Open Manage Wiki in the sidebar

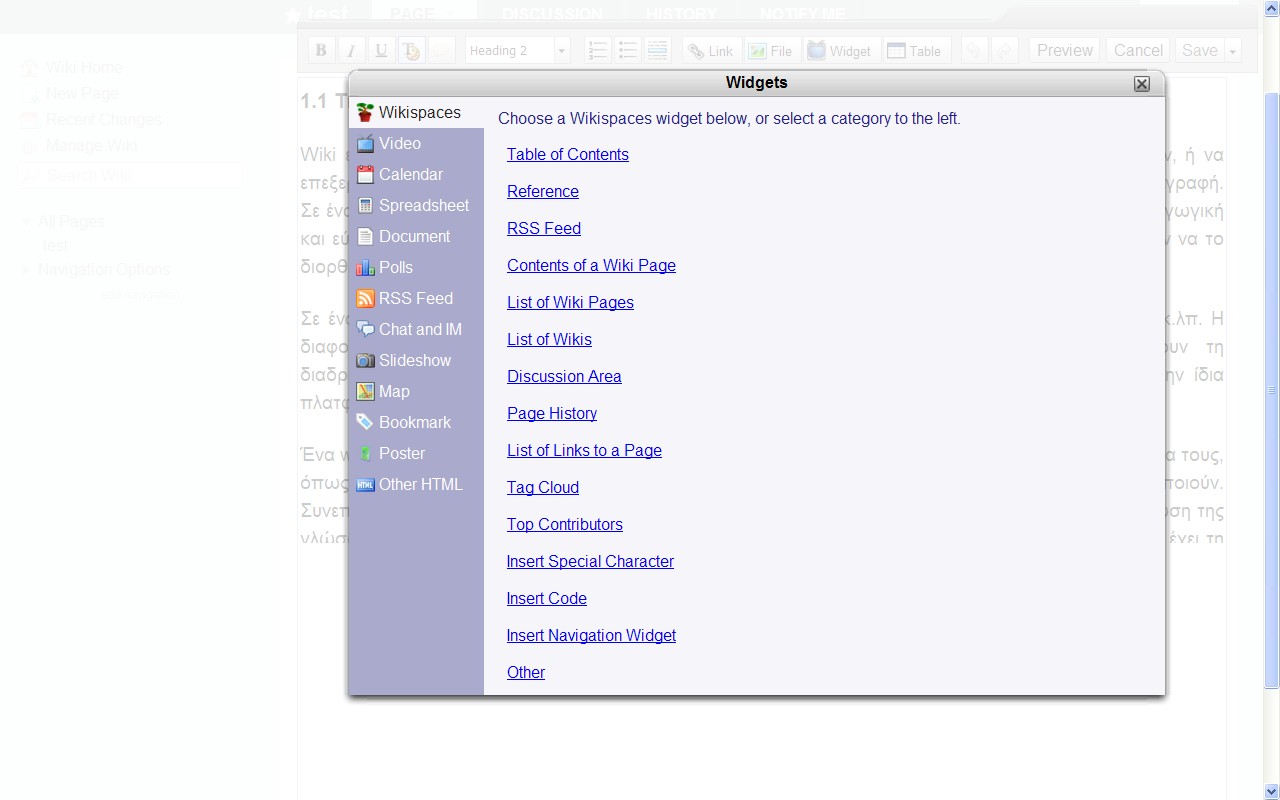click(92, 145)
